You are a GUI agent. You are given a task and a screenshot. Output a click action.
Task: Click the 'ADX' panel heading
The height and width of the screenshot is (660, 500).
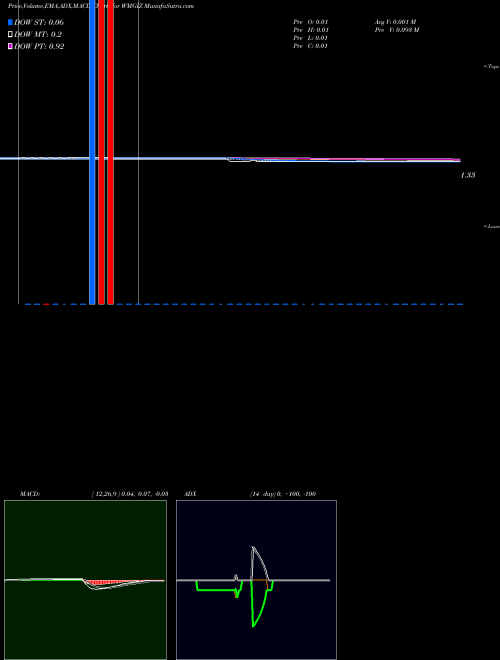pos(190,494)
